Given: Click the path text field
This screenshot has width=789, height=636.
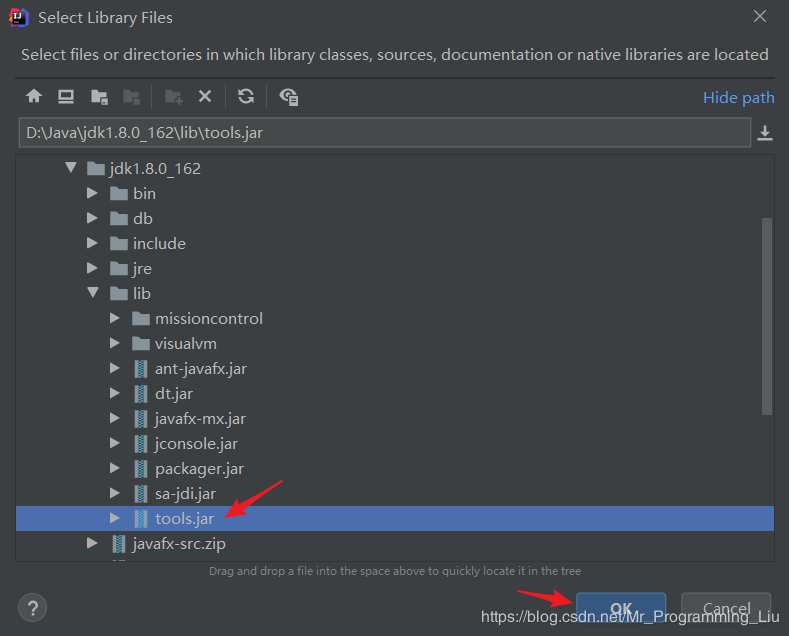Looking at the screenshot, I should click(385, 133).
